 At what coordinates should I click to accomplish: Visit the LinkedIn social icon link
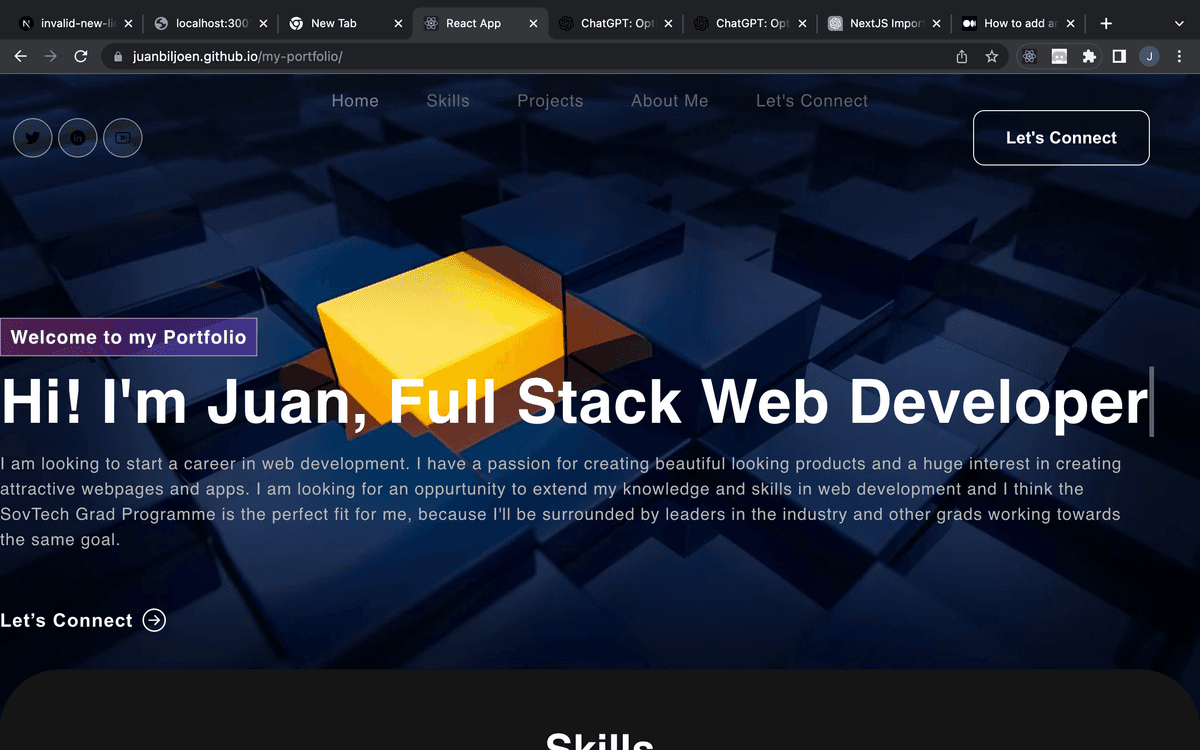[78, 138]
